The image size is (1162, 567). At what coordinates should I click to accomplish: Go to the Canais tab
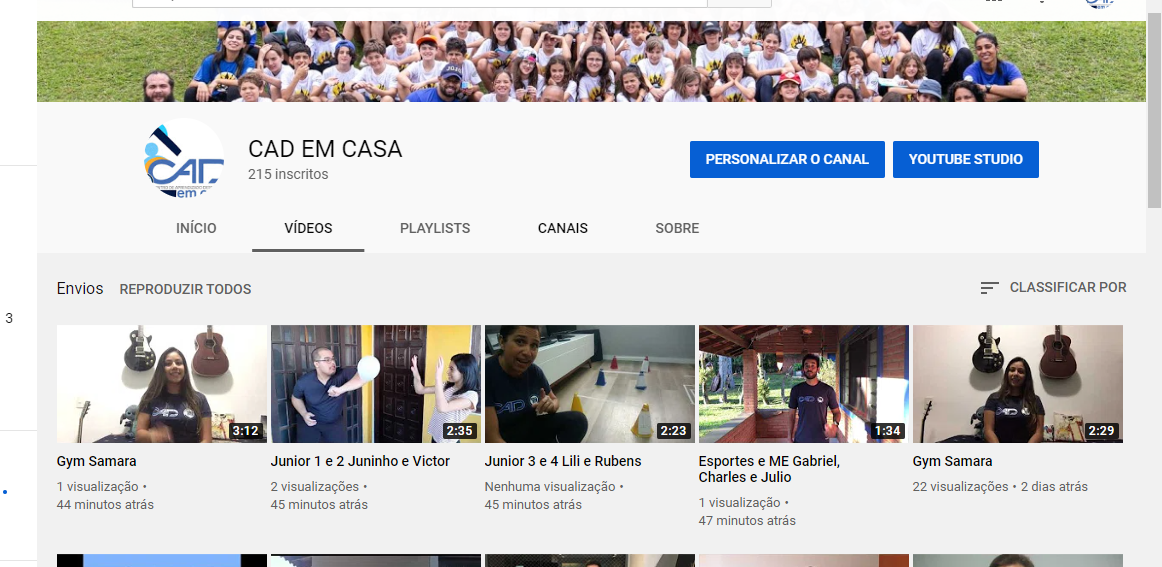[x=563, y=228]
